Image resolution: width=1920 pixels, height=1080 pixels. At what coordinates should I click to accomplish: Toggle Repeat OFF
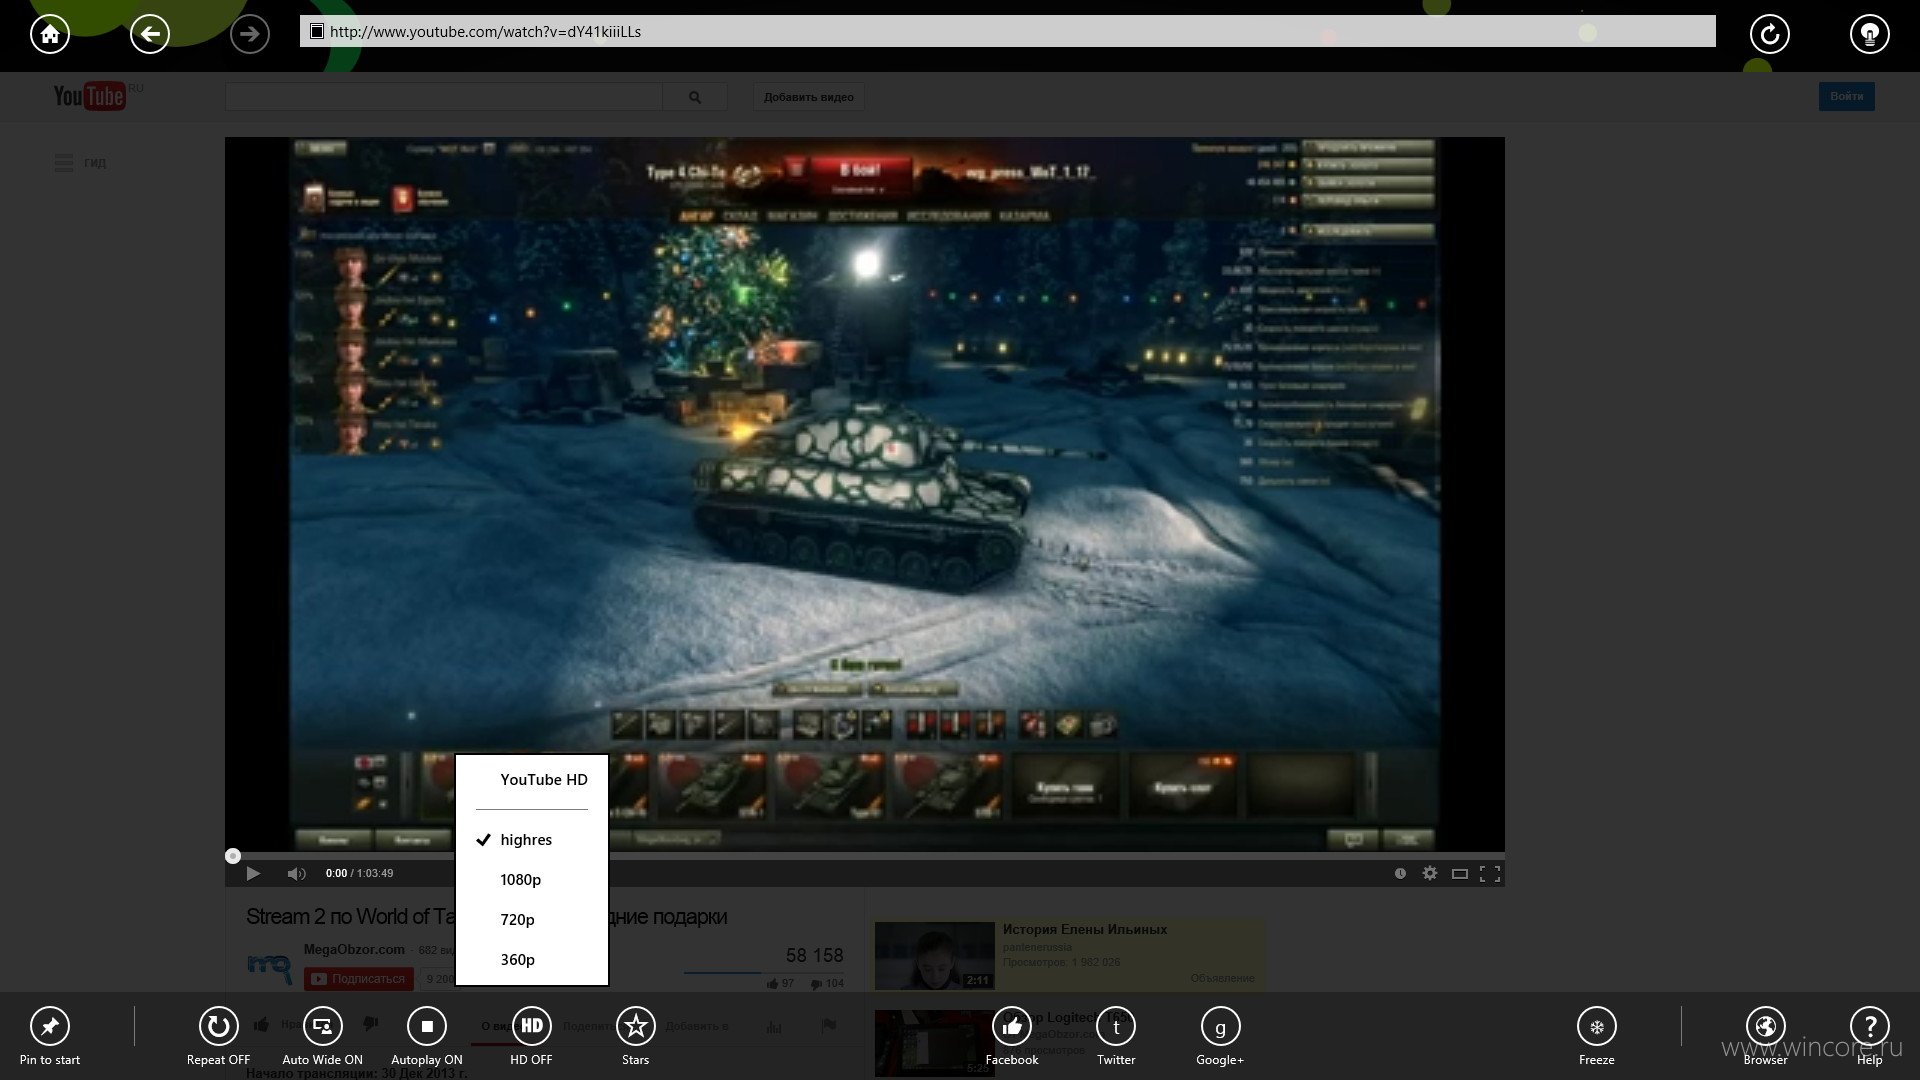[x=218, y=1036]
